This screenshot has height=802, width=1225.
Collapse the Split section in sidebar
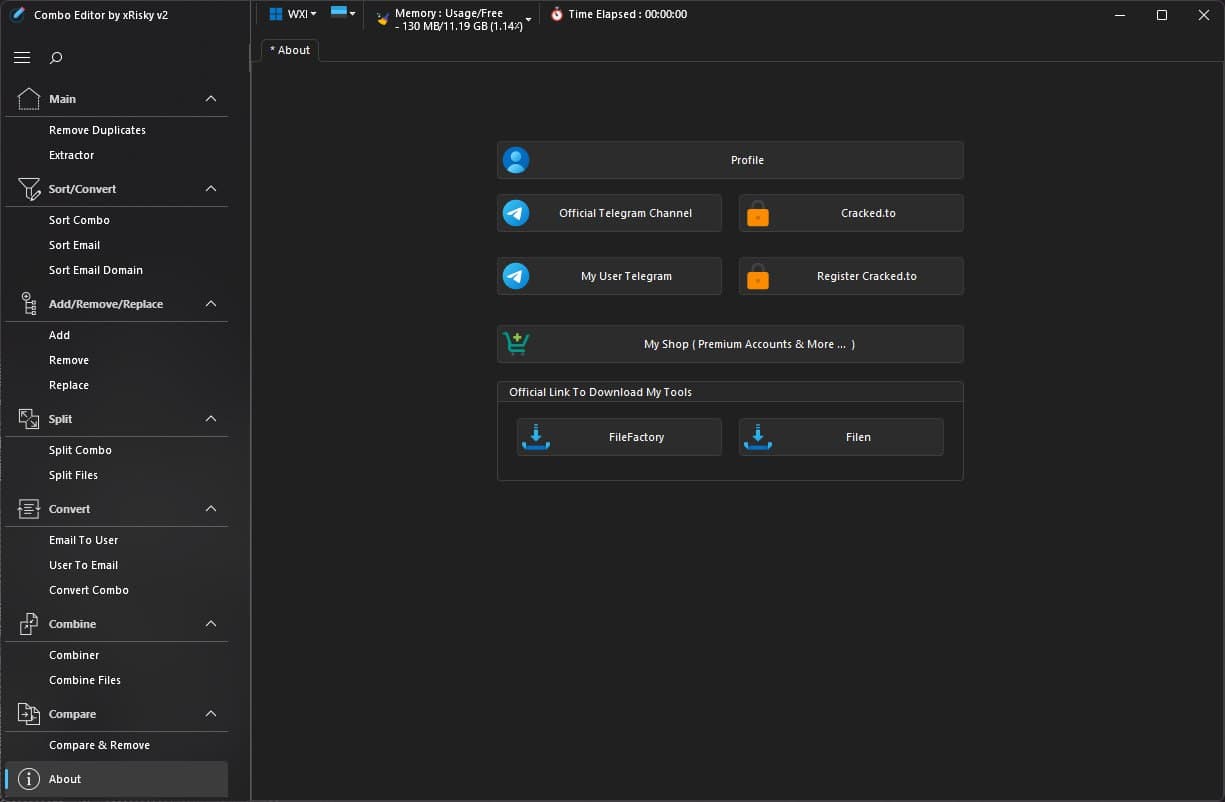click(211, 419)
